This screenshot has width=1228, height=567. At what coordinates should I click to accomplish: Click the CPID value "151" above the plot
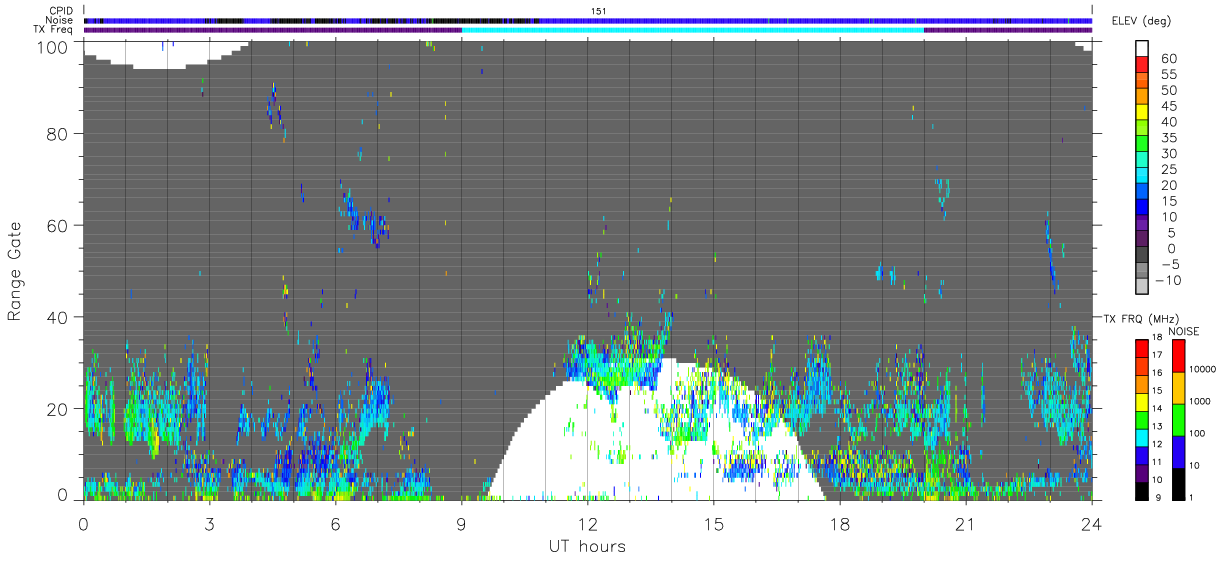tap(598, 11)
